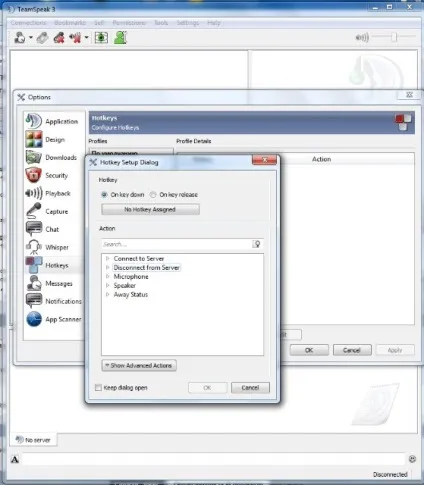Expand the Microphone tree node

pyautogui.click(x=107, y=277)
